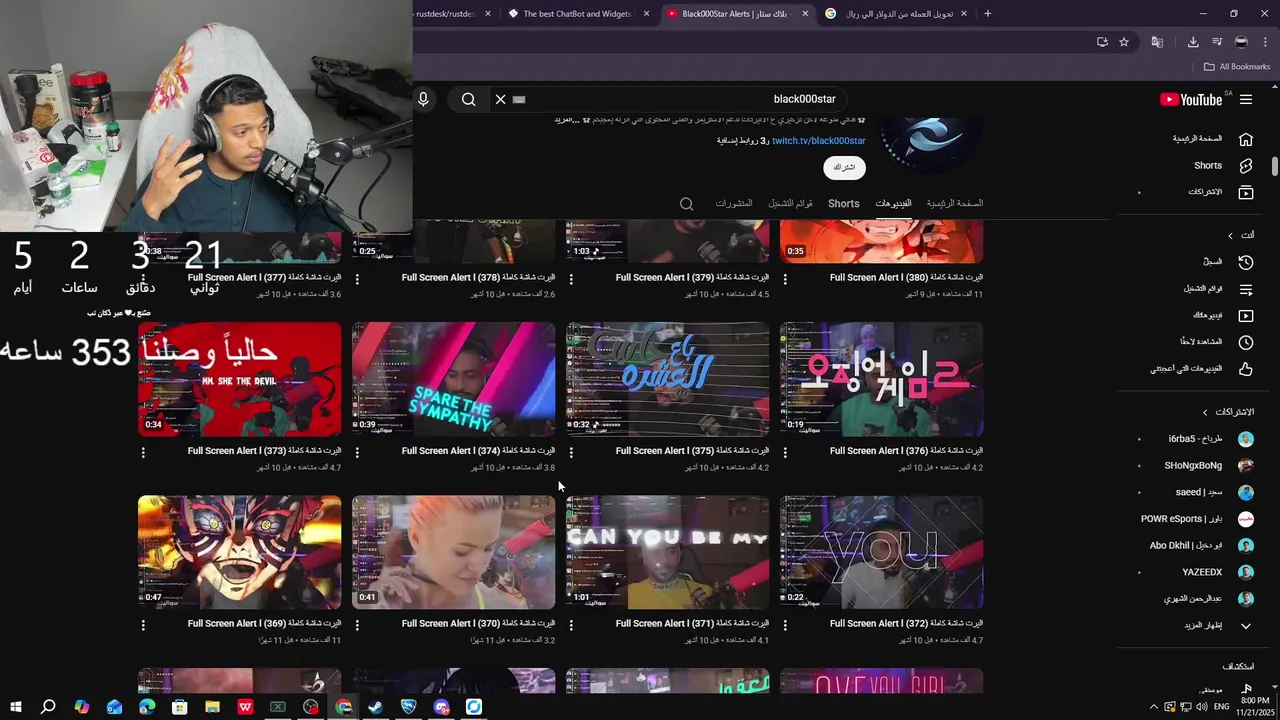Viewport: 1280px width, 720px height.
Task: Play Full Screen Alert 374 thumbnail
Action: tap(453, 379)
